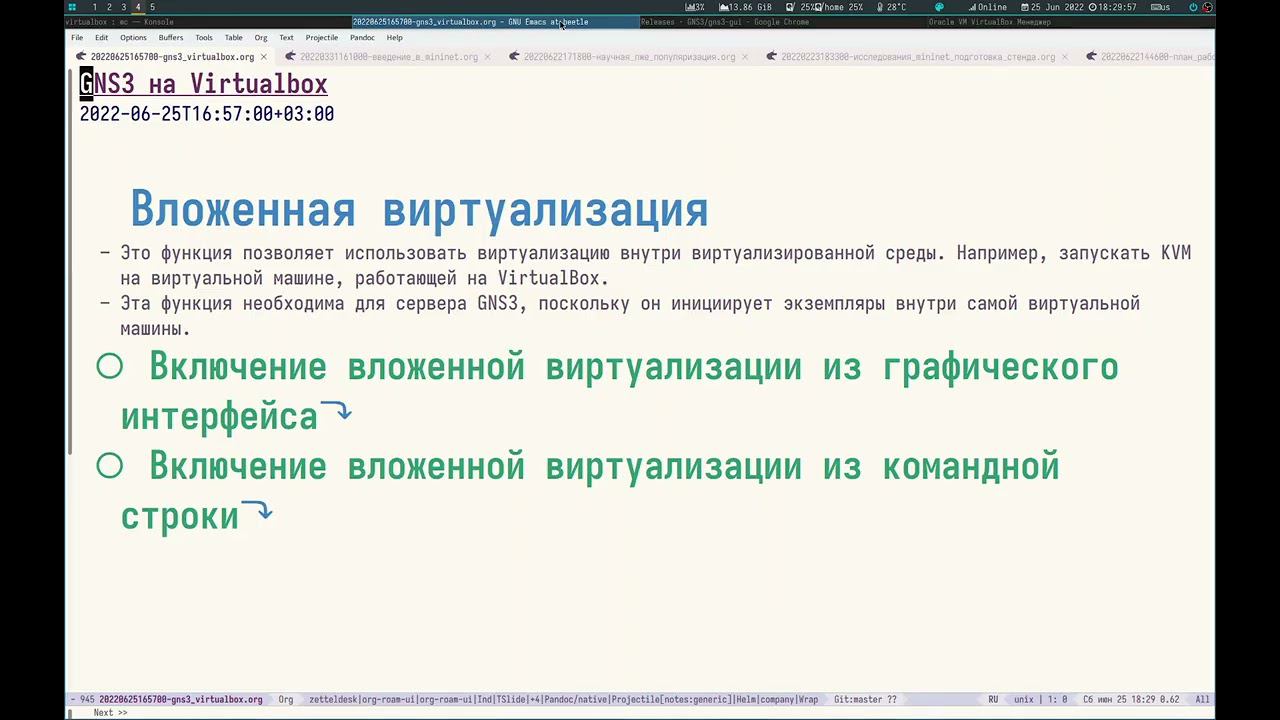This screenshot has height=720, width=1280.
Task: Click the heading 'Вложенная виртуализация'
Action: (x=419, y=210)
